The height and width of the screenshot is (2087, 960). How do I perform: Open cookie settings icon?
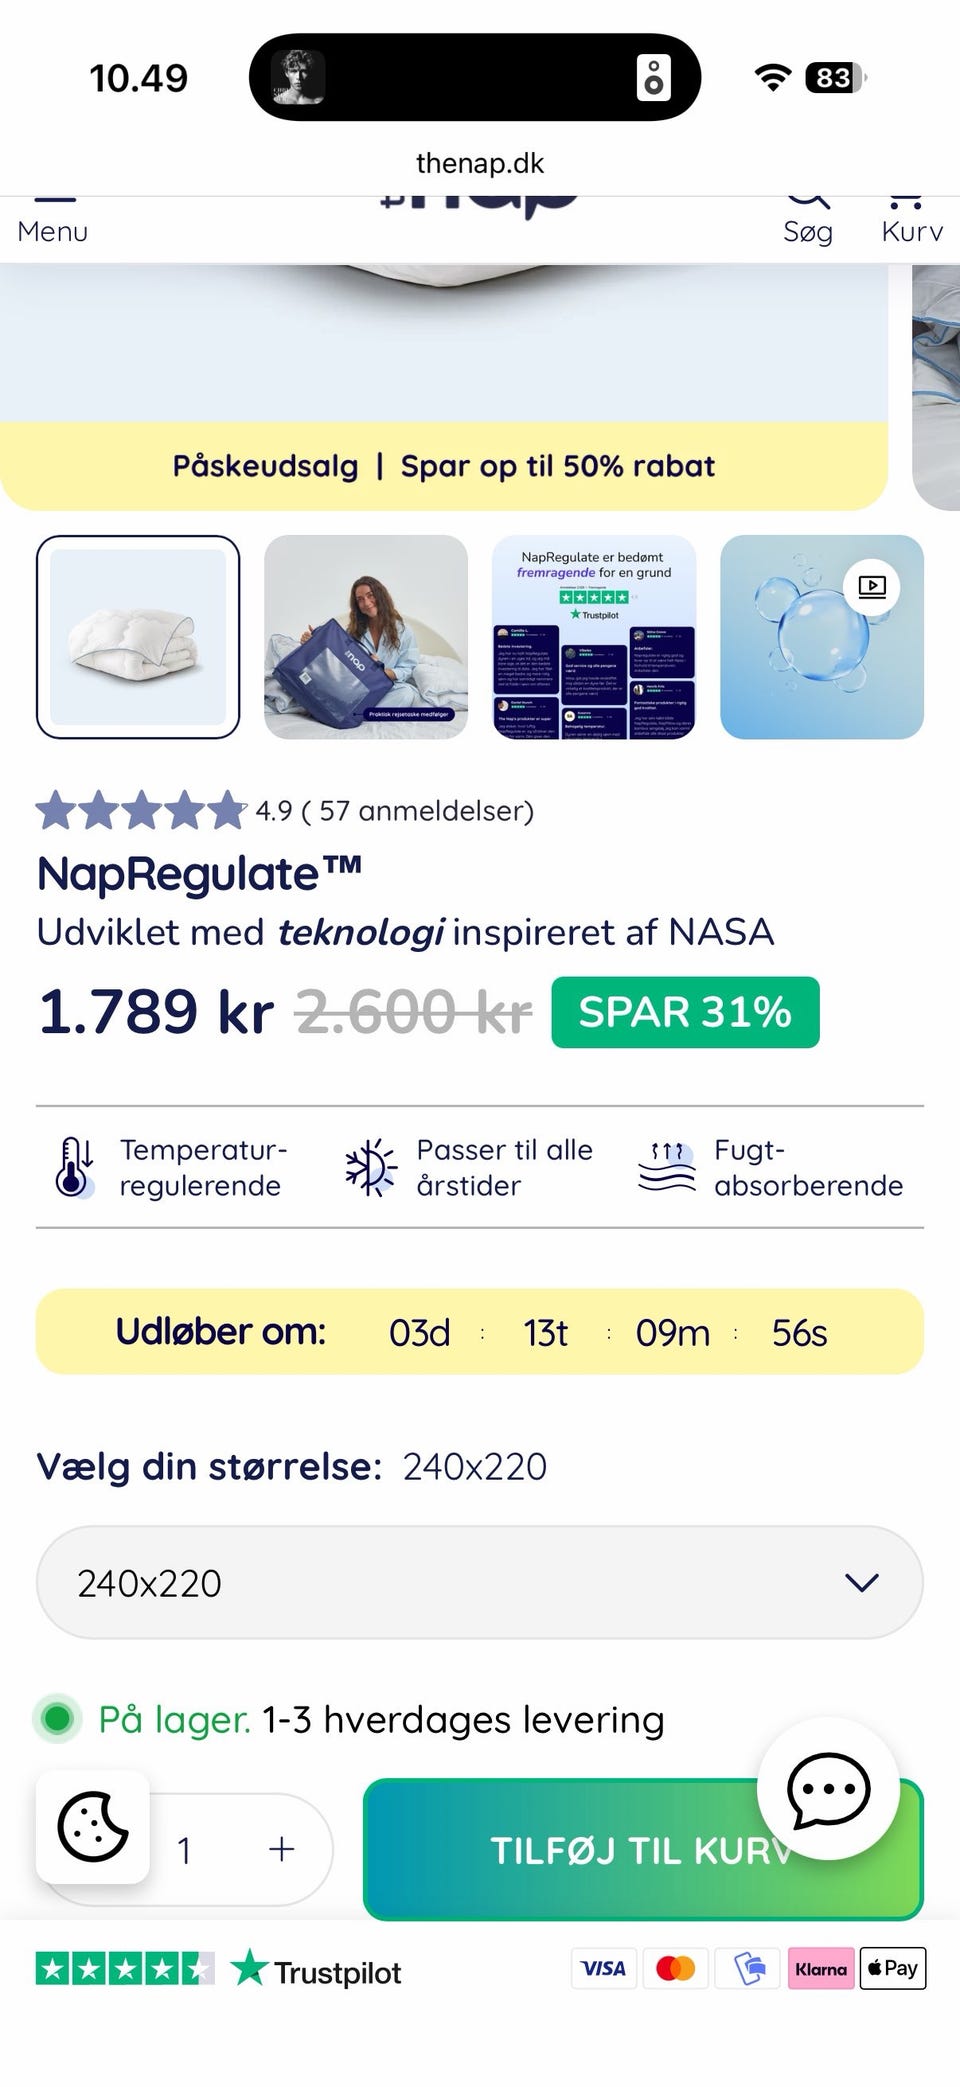point(93,1827)
